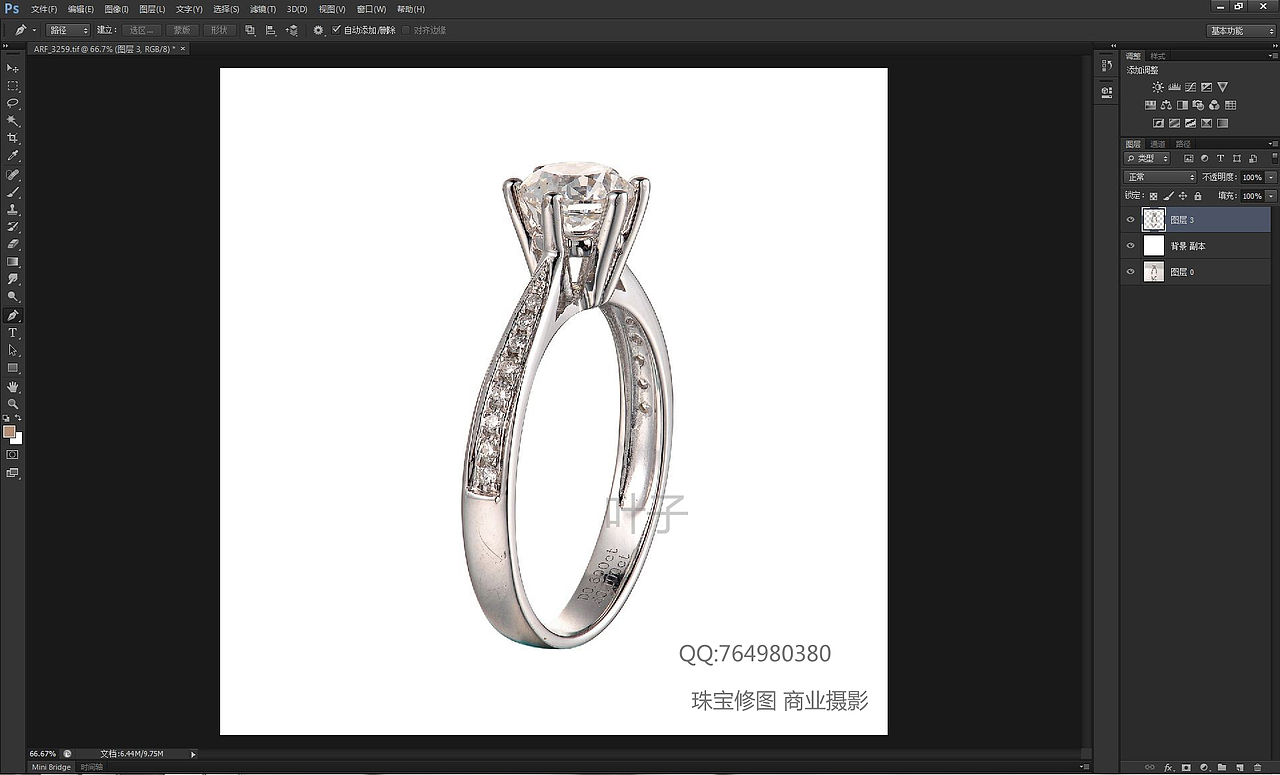Viewport: 1280px width, 775px height.
Task: Close the ARF_3259.tif document tab
Action: click(x=182, y=48)
